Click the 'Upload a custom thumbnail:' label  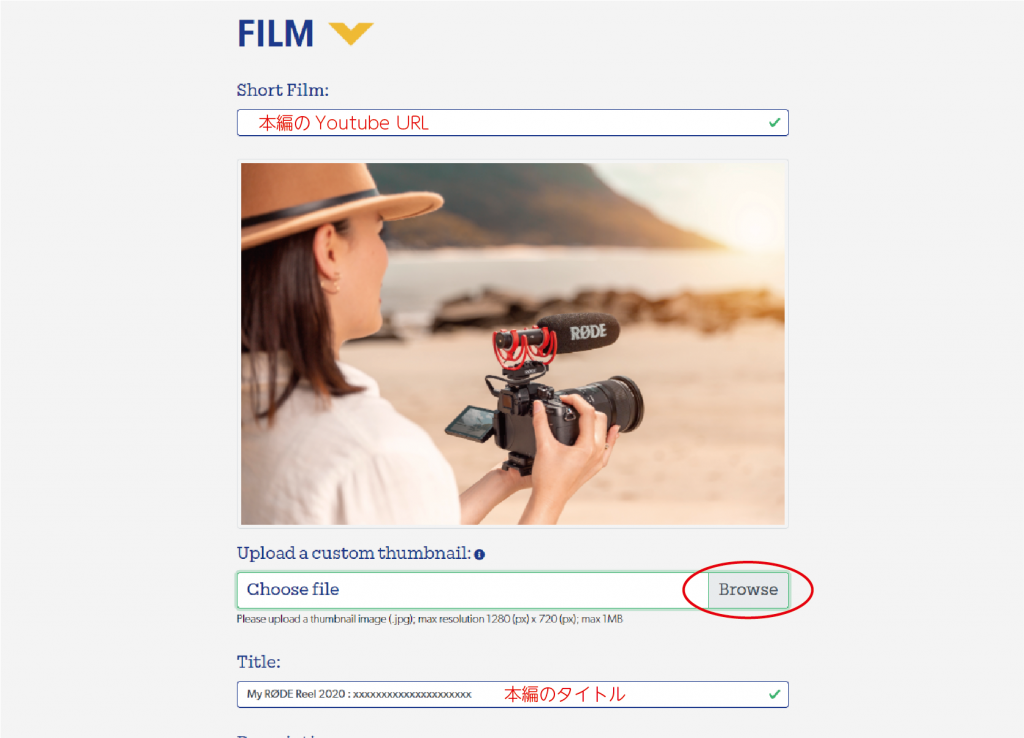(353, 553)
